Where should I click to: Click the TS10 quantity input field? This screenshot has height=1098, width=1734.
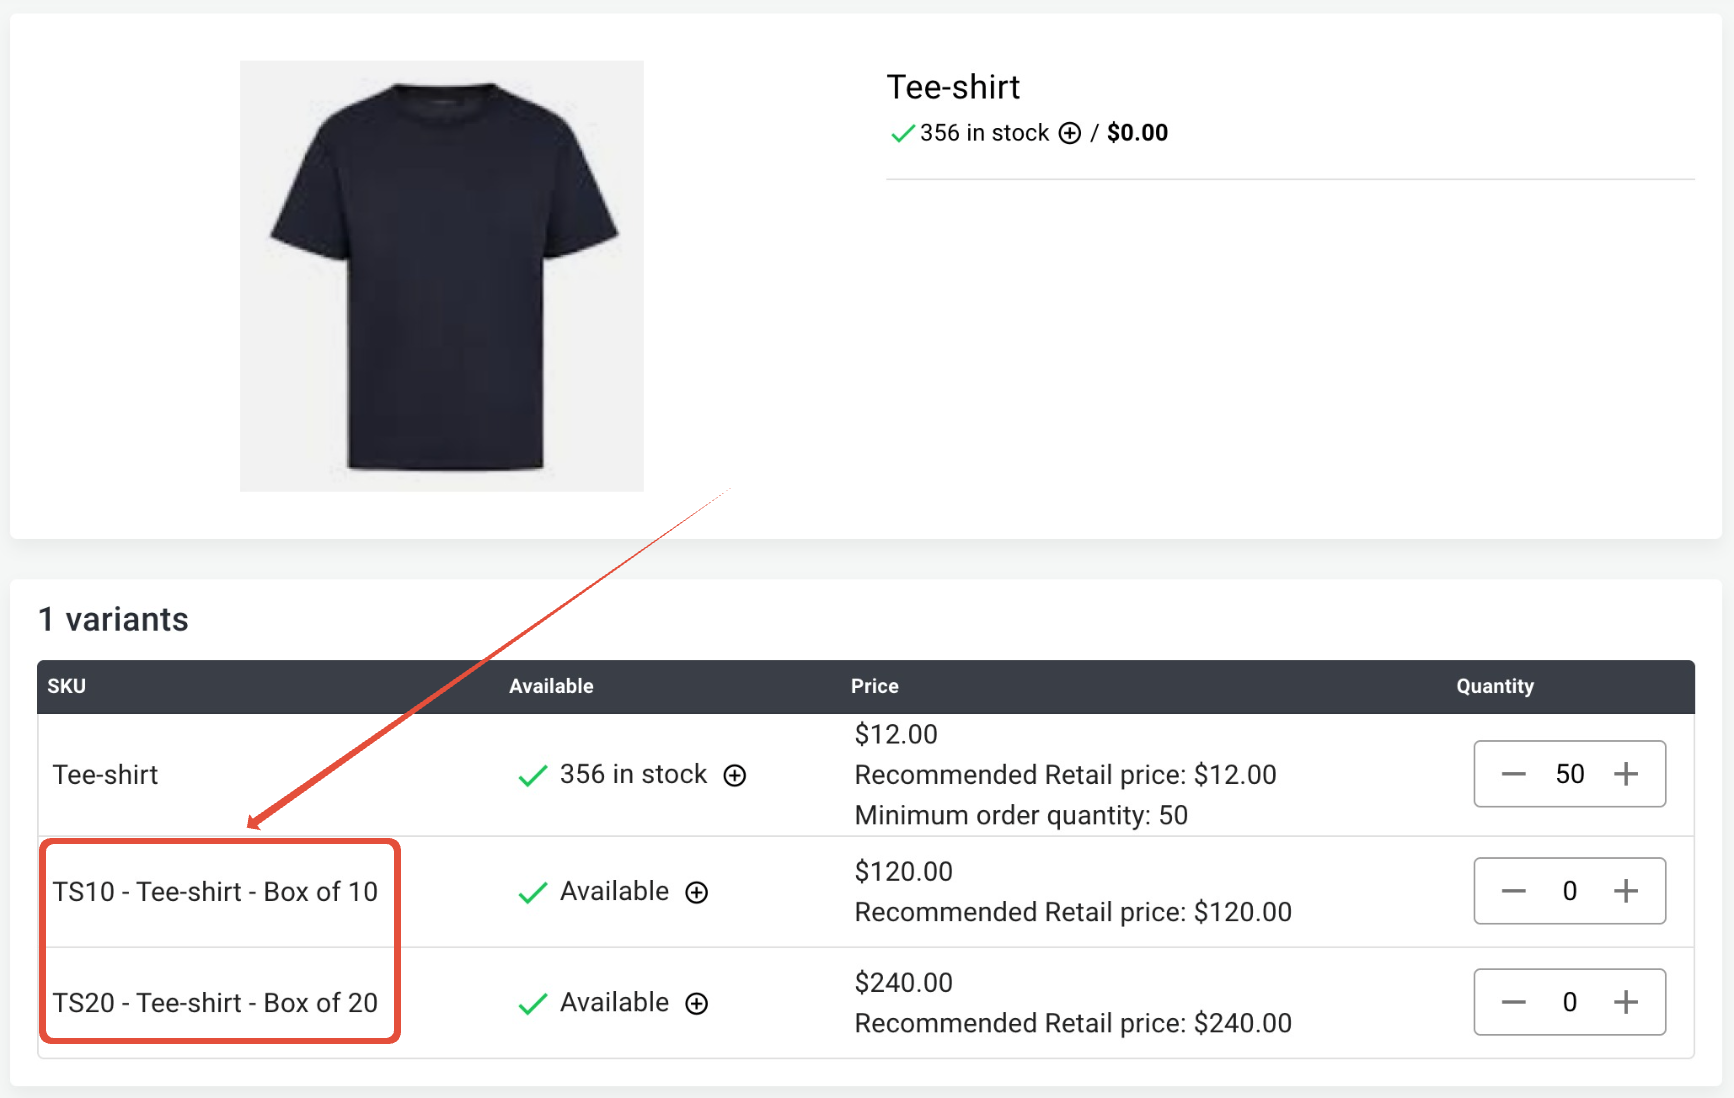click(1570, 891)
